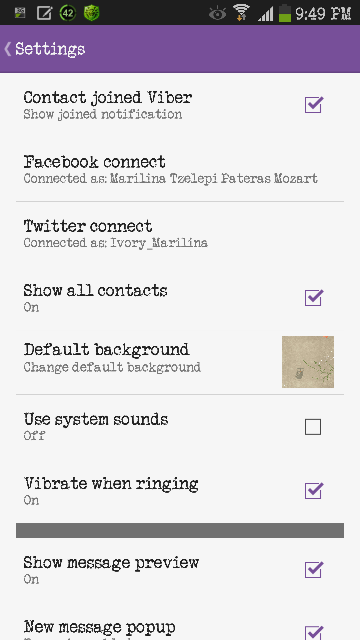Toggle Vibrate when ringing checkbox
This screenshot has width=360, height=640.
[x=313, y=491]
